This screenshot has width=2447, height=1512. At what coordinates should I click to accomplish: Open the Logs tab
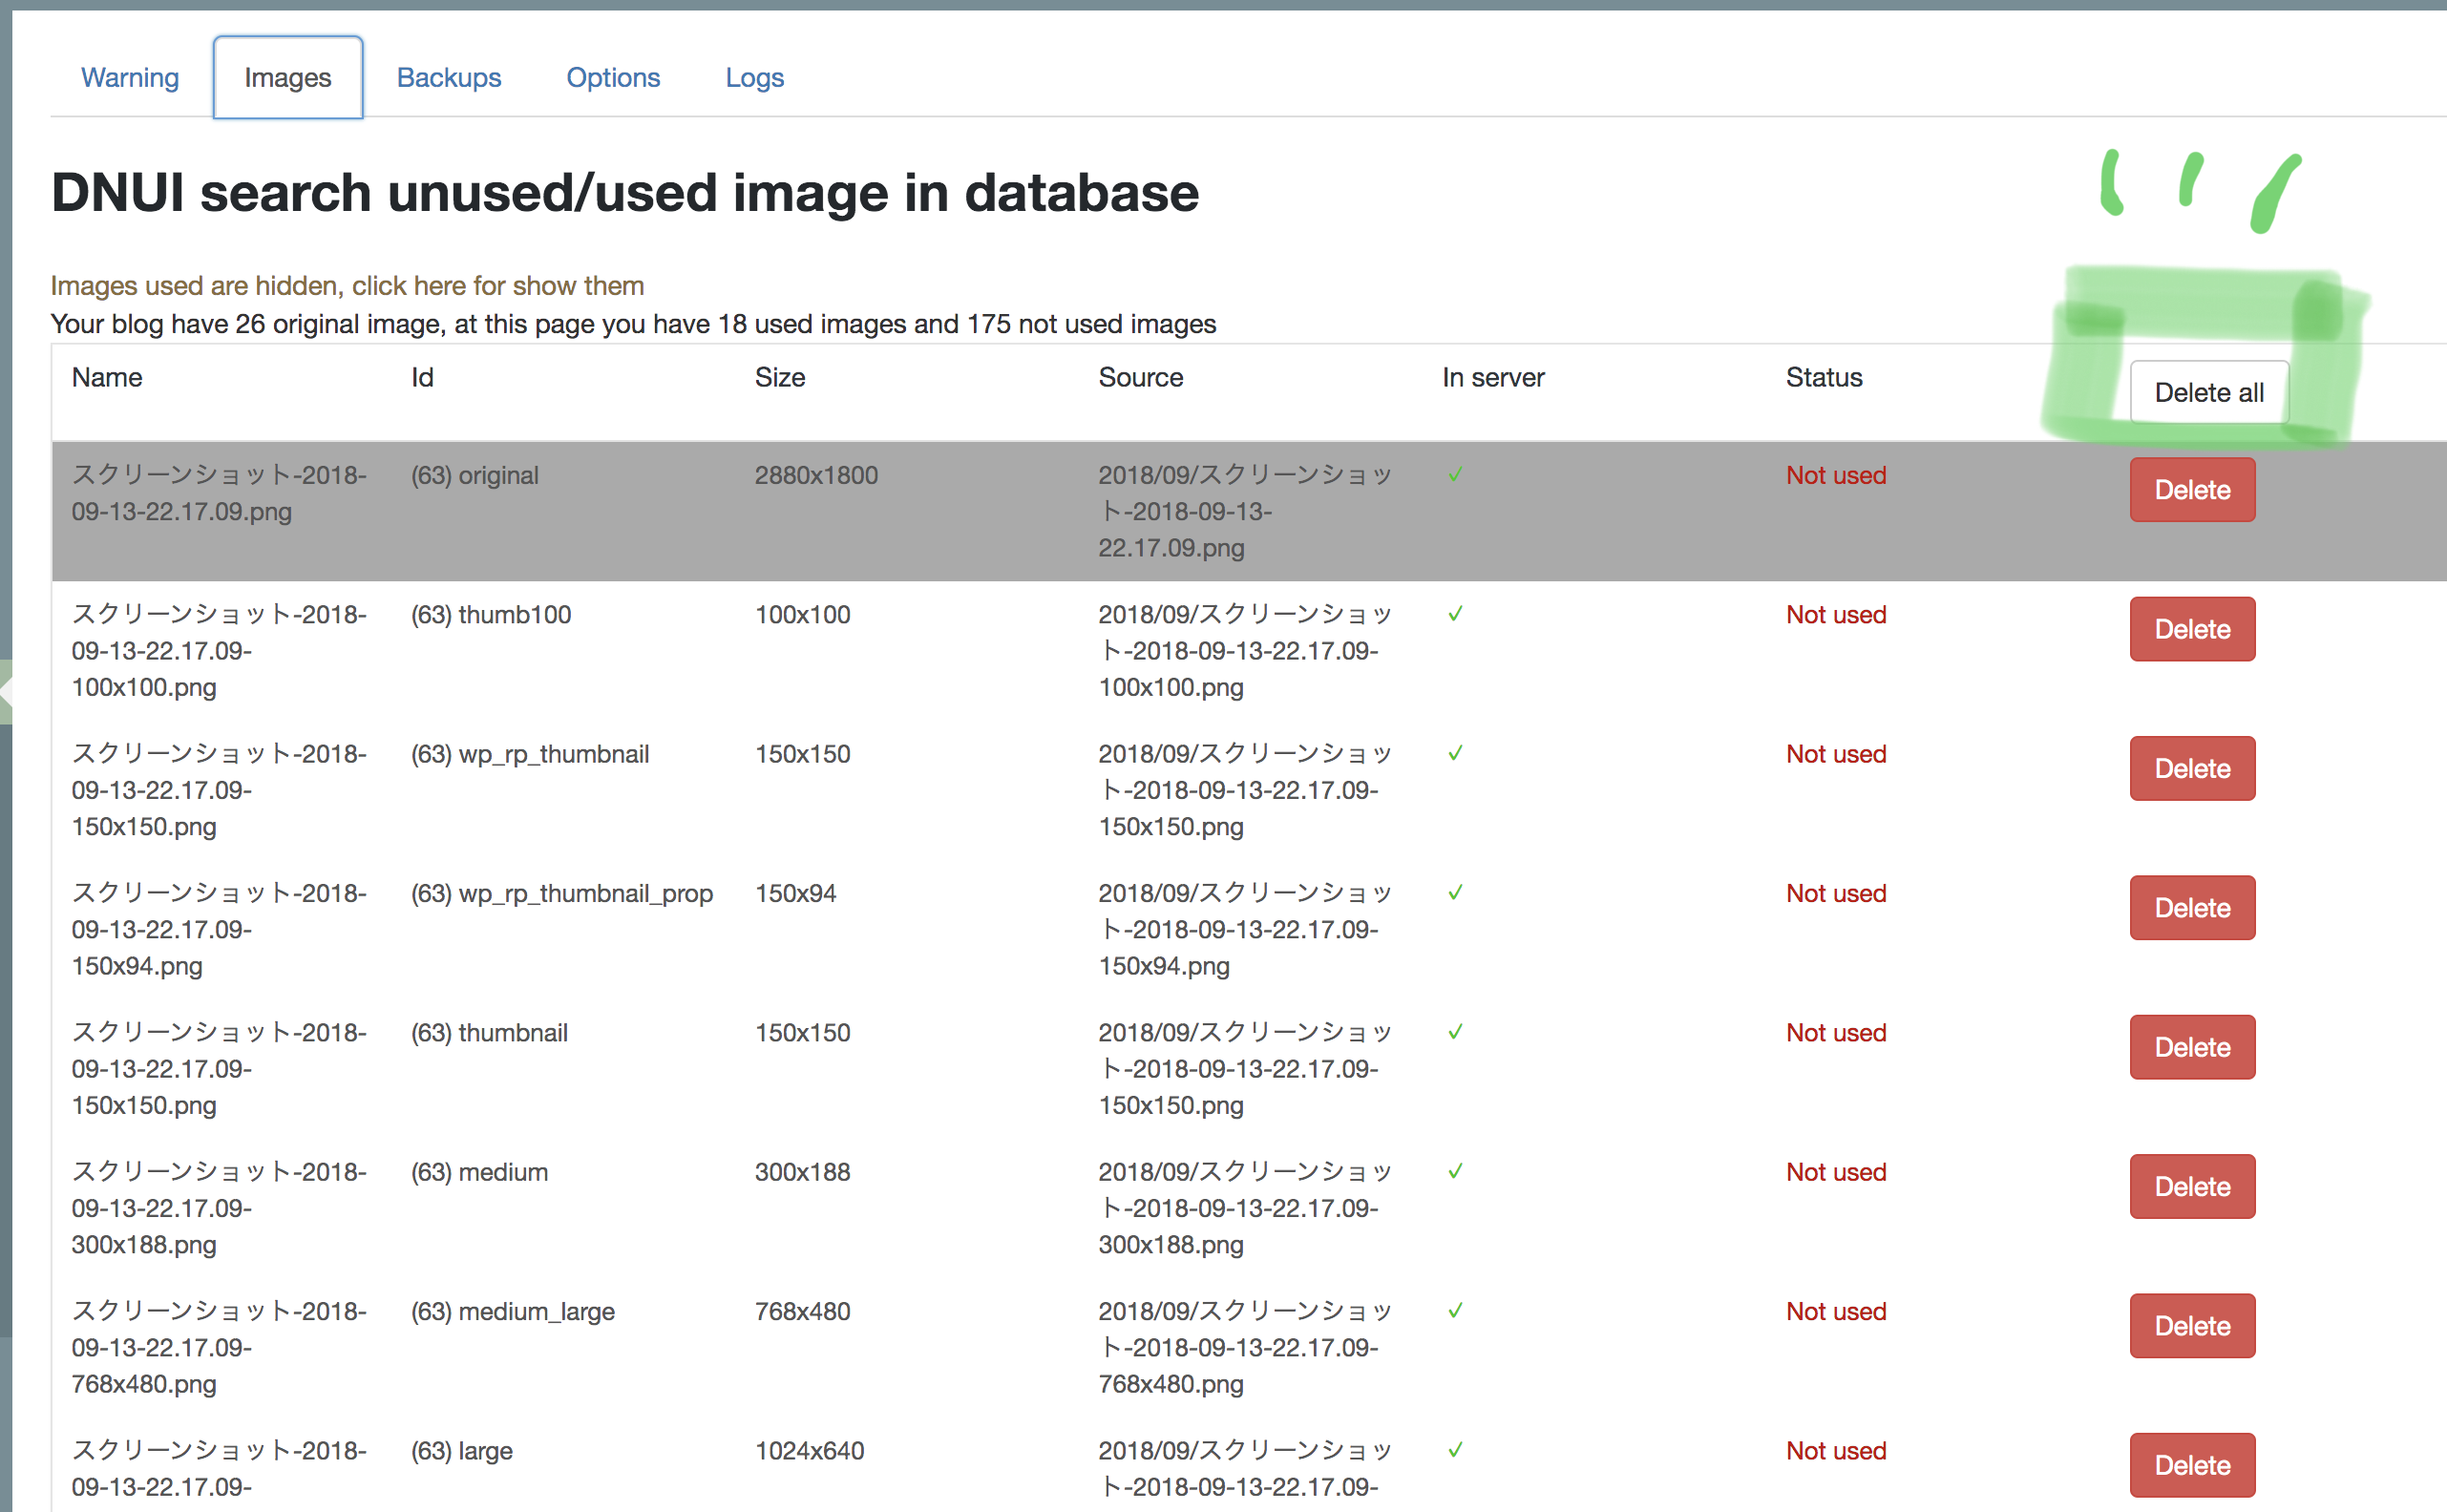click(x=755, y=77)
